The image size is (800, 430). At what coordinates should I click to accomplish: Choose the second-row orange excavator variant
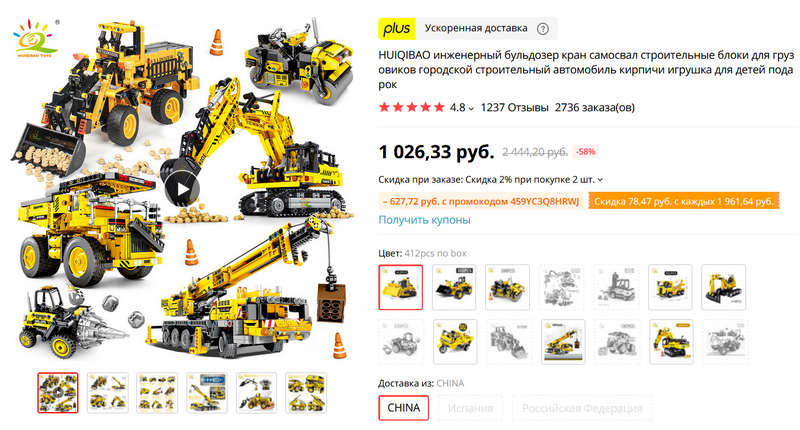(671, 342)
